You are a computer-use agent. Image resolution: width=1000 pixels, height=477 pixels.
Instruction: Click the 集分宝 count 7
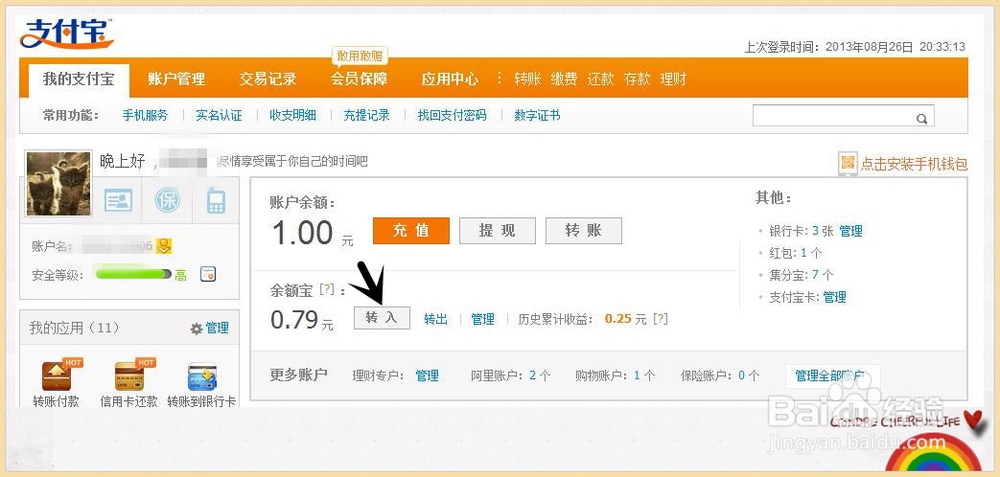pyautogui.click(x=815, y=275)
